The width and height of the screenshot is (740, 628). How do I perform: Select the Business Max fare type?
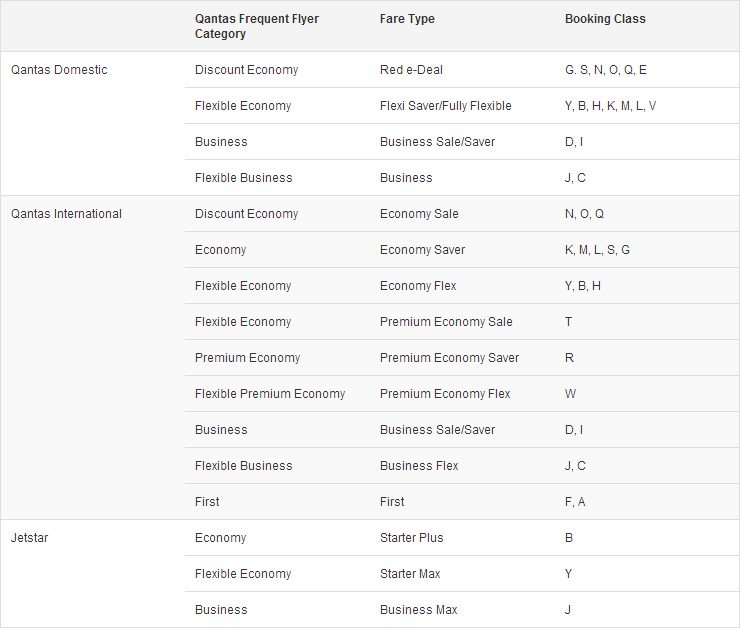tap(419, 610)
